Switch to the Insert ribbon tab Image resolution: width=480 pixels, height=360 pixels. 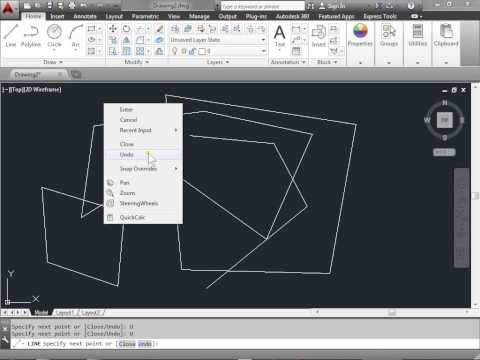pos(57,16)
